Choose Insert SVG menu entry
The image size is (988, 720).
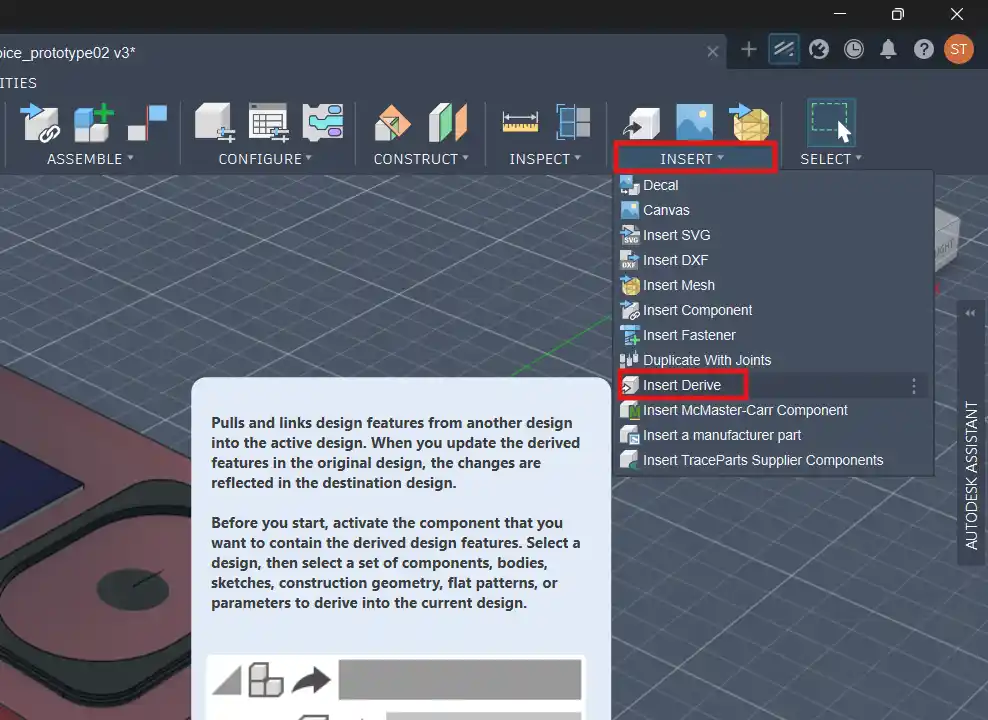[773, 235]
